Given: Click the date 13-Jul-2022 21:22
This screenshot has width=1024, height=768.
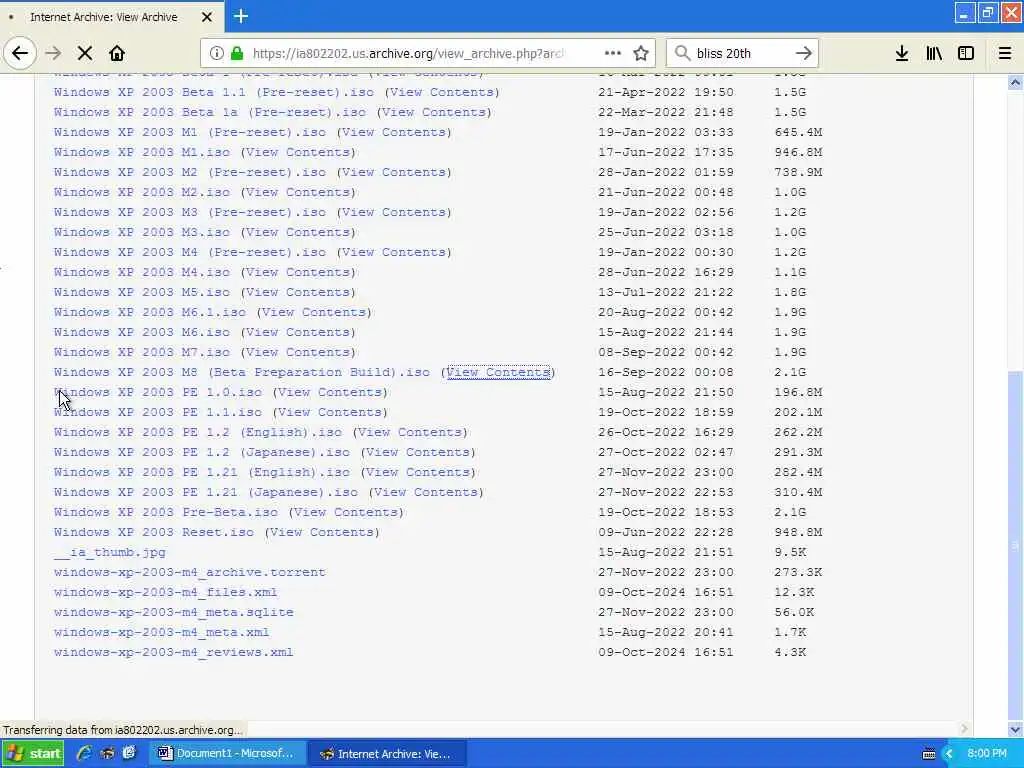Looking at the screenshot, I should pyautogui.click(x=665, y=292).
